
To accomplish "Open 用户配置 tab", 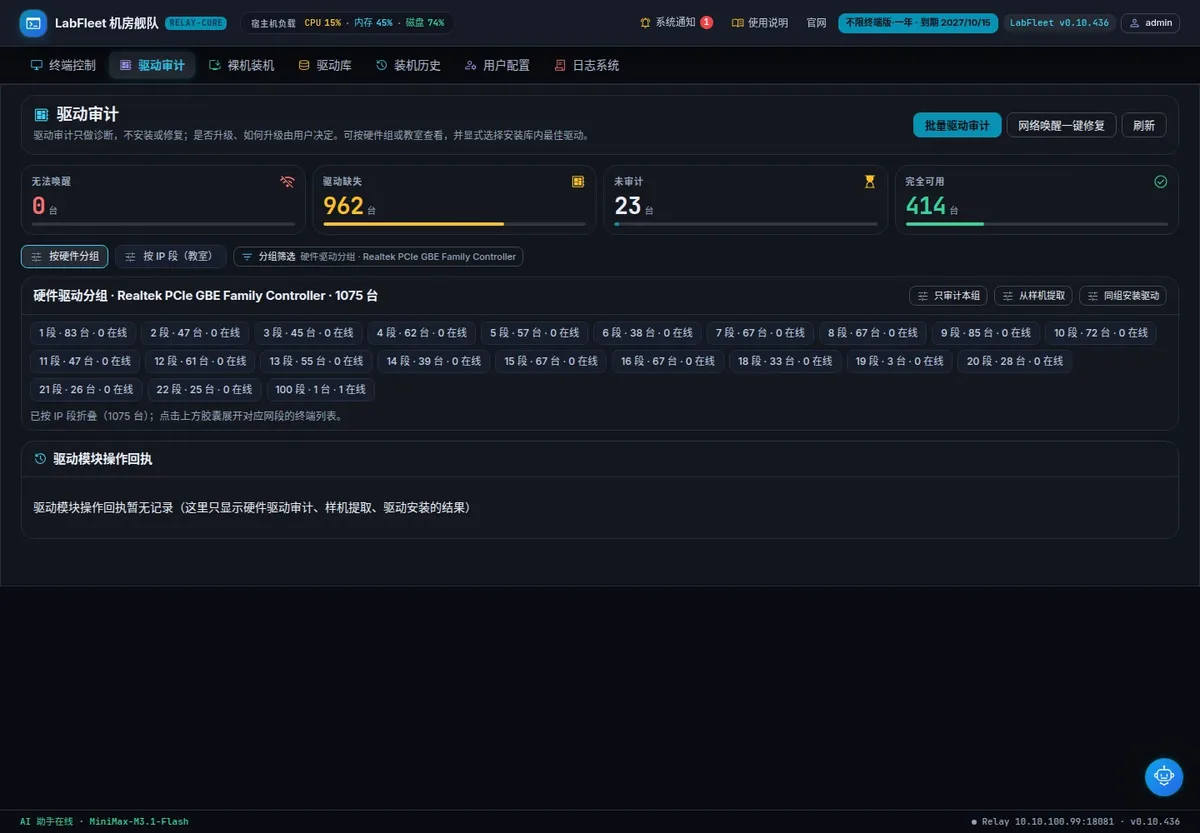I will (x=497, y=65).
